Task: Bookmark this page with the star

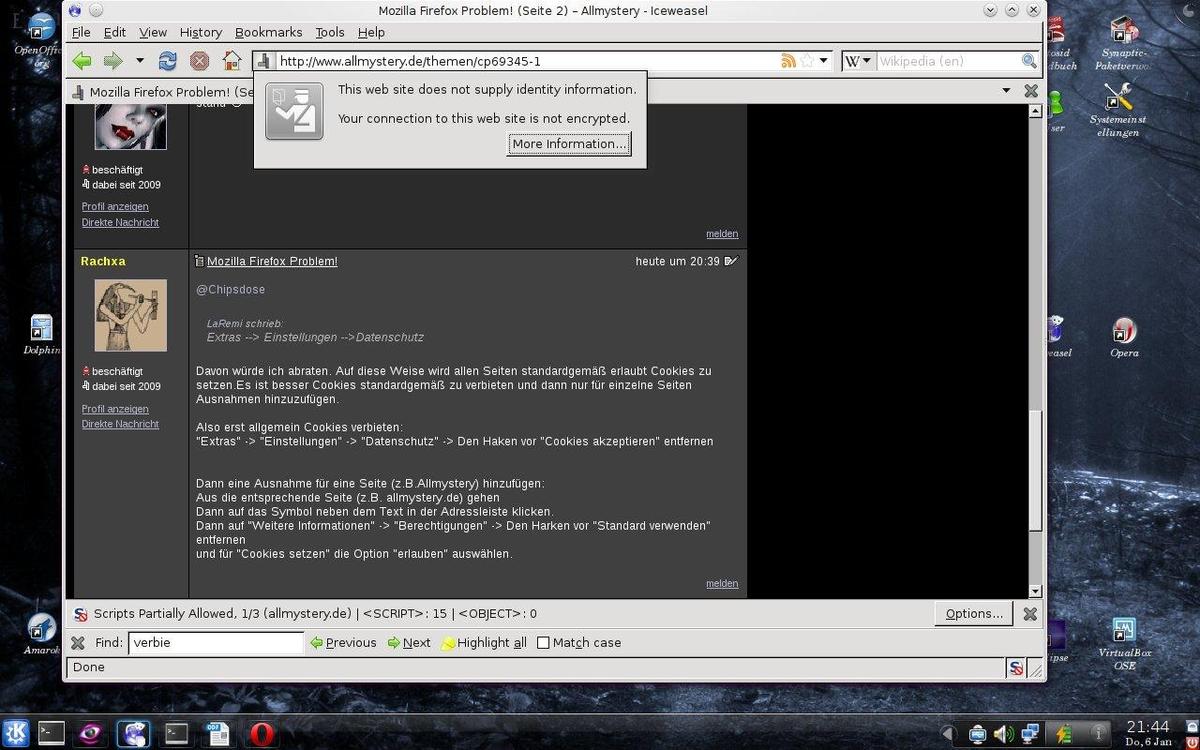Action: 807,61
